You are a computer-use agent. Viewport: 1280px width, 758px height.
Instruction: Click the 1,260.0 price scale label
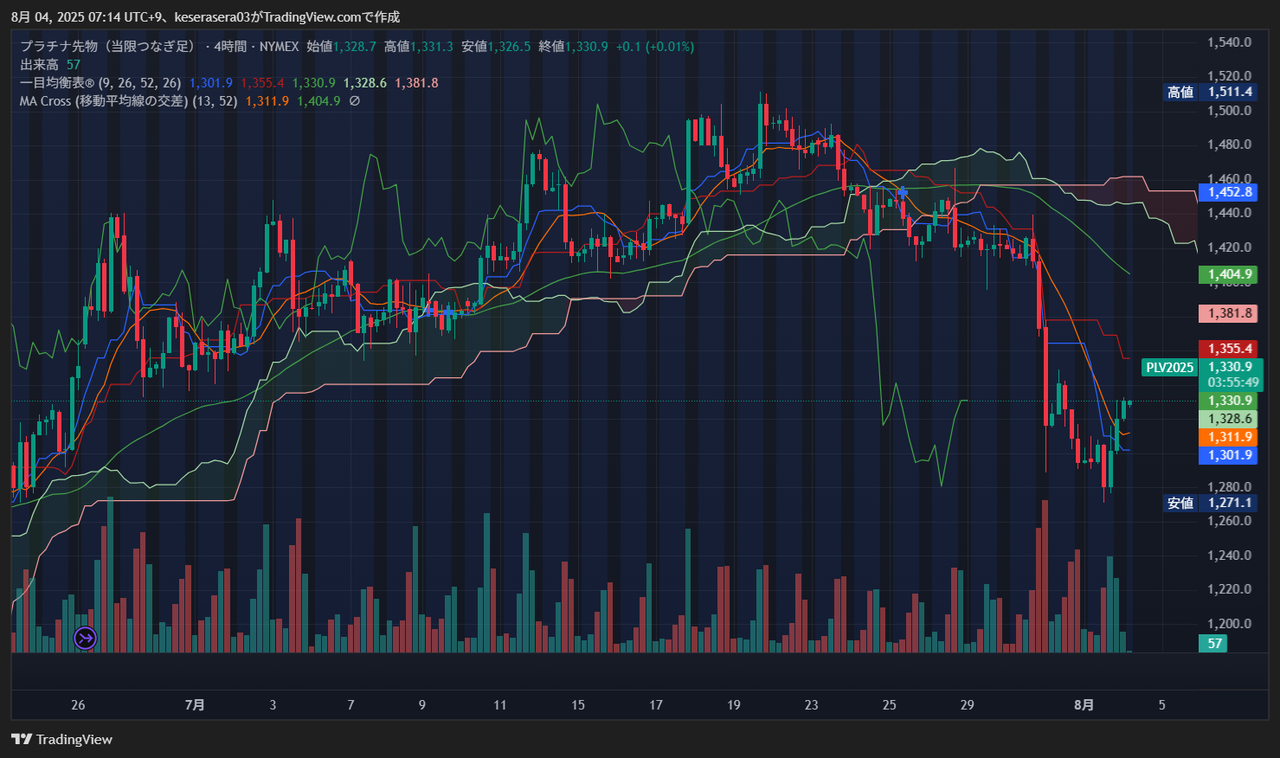1229,521
